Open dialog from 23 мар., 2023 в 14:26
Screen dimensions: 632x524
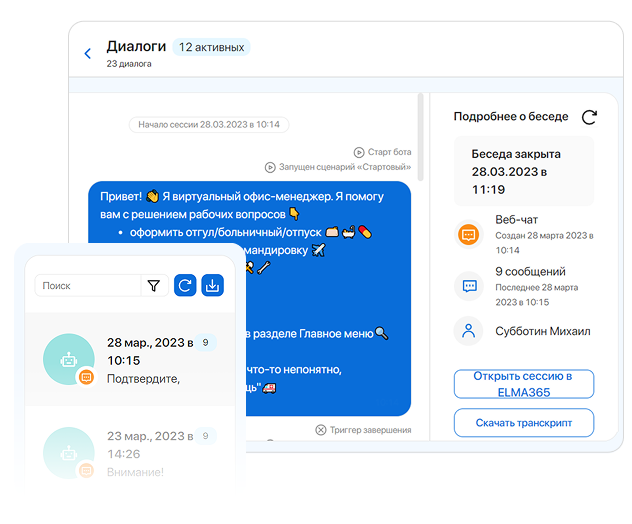coord(130,453)
